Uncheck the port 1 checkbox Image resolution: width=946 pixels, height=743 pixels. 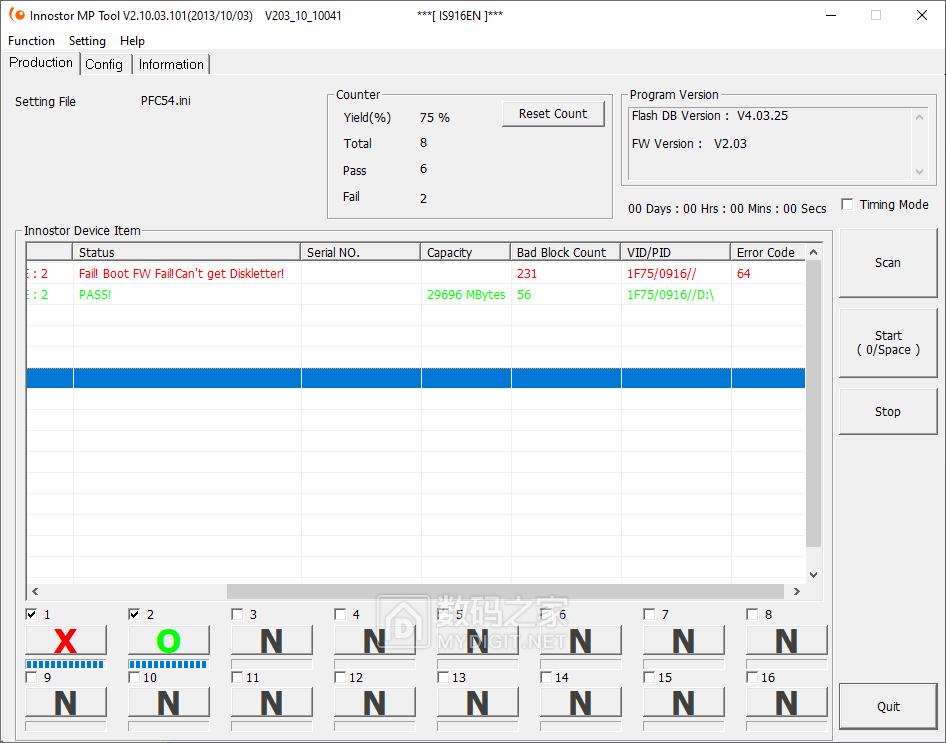click(31, 614)
